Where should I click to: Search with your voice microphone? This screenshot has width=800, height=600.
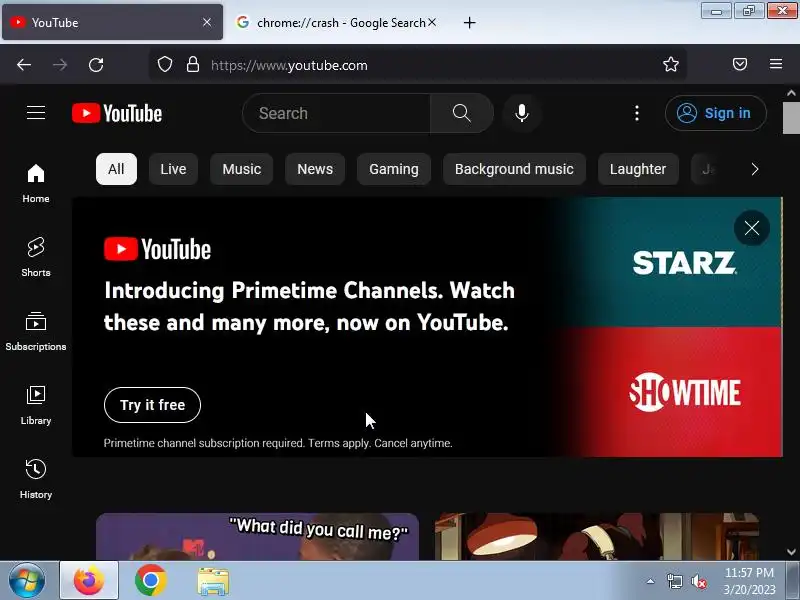tap(521, 113)
